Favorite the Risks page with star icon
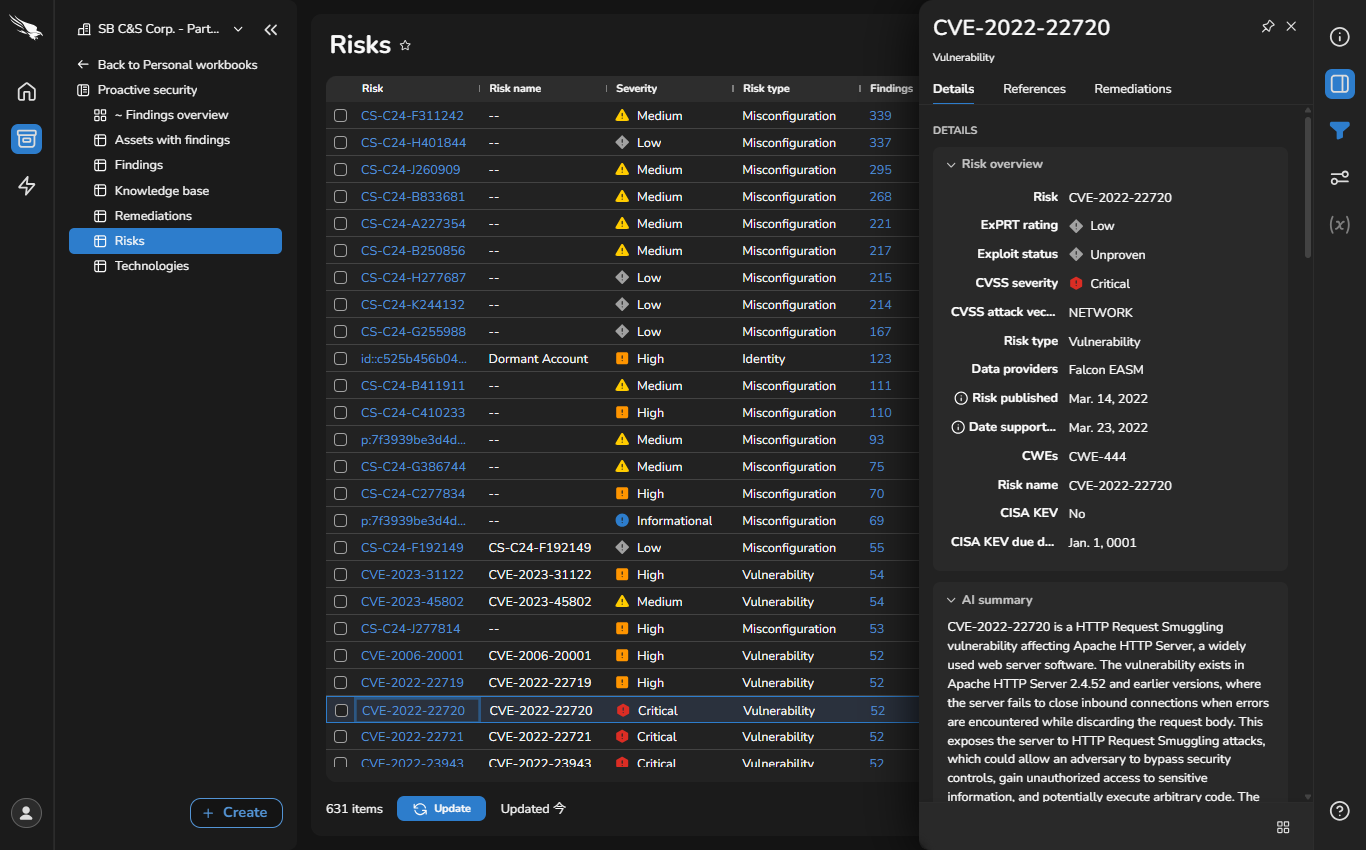This screenshot has width=1366, height=850. tap(405, 45)
